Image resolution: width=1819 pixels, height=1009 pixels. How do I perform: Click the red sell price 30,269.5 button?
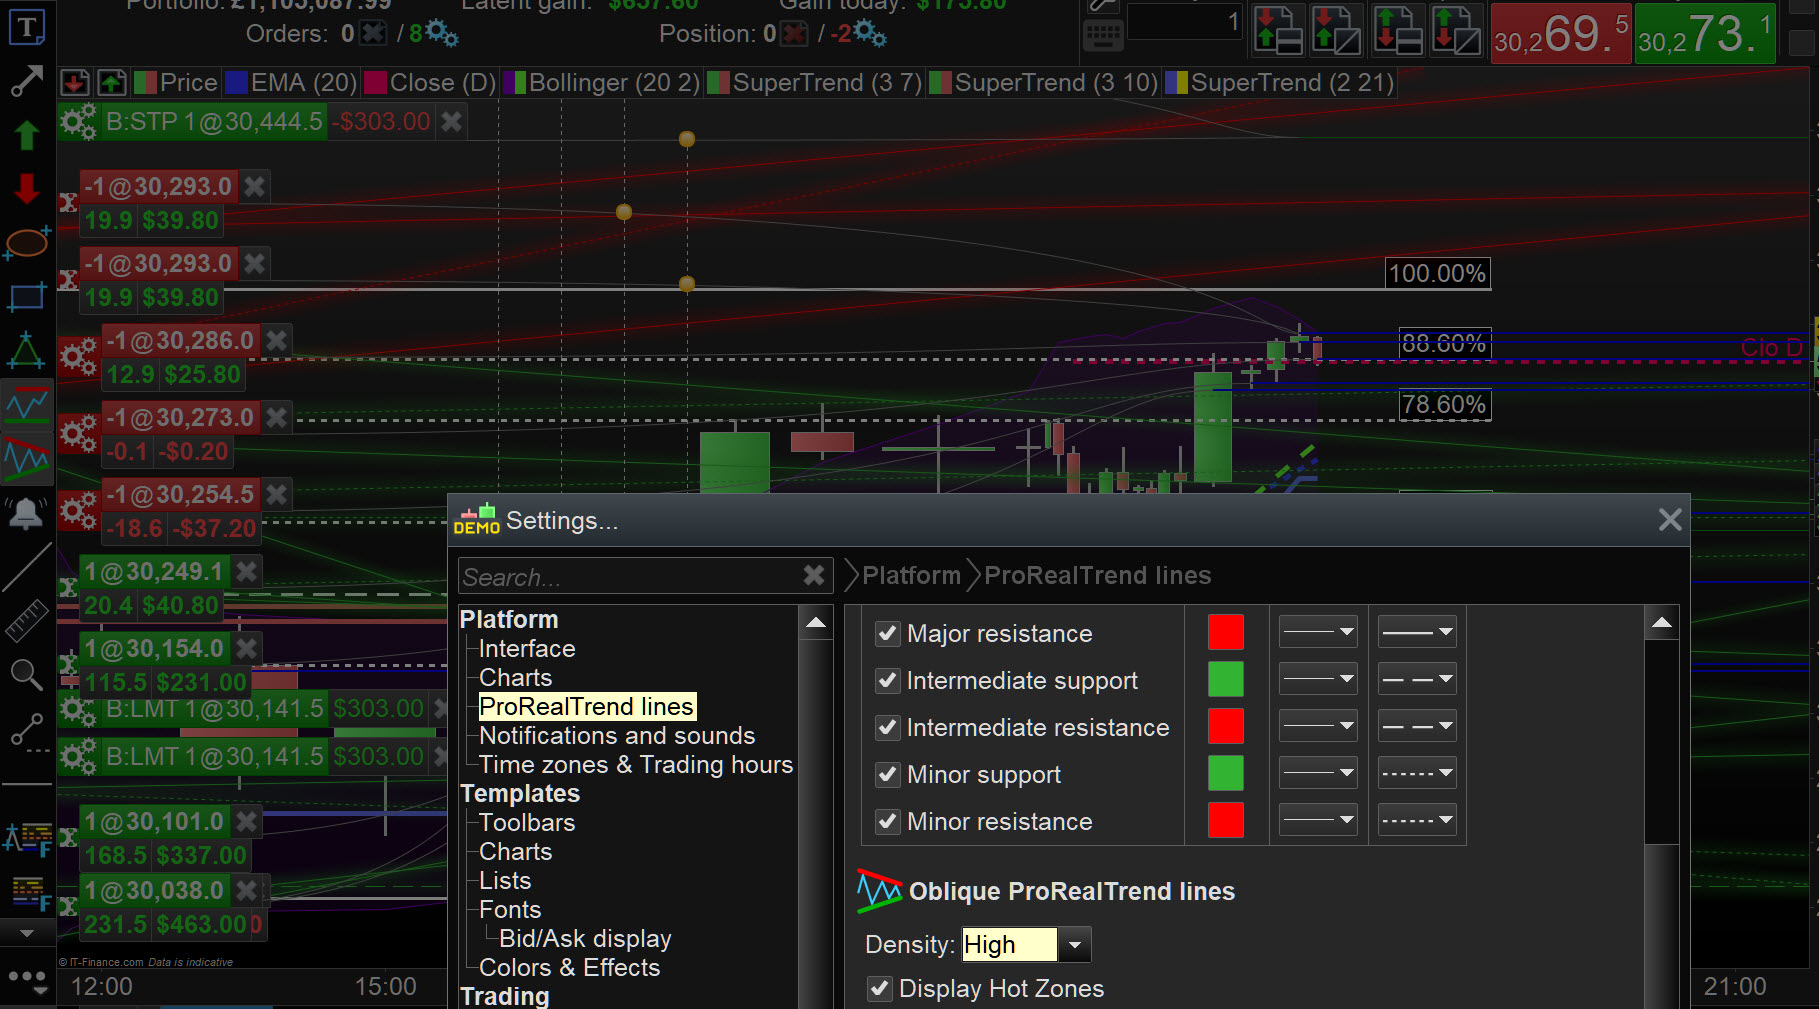pos(1560,35)
